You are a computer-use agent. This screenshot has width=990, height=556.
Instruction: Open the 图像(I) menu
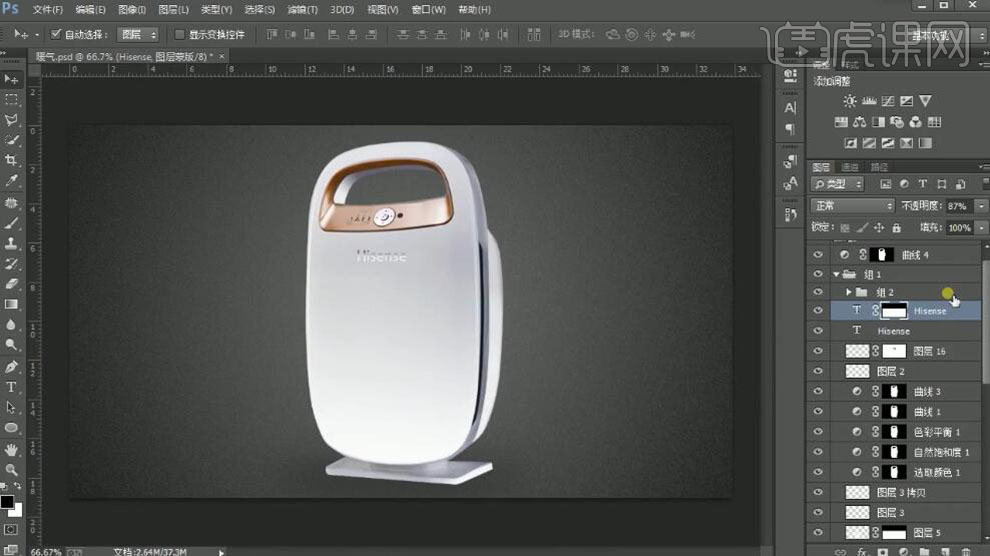click(x=132, y=9)
